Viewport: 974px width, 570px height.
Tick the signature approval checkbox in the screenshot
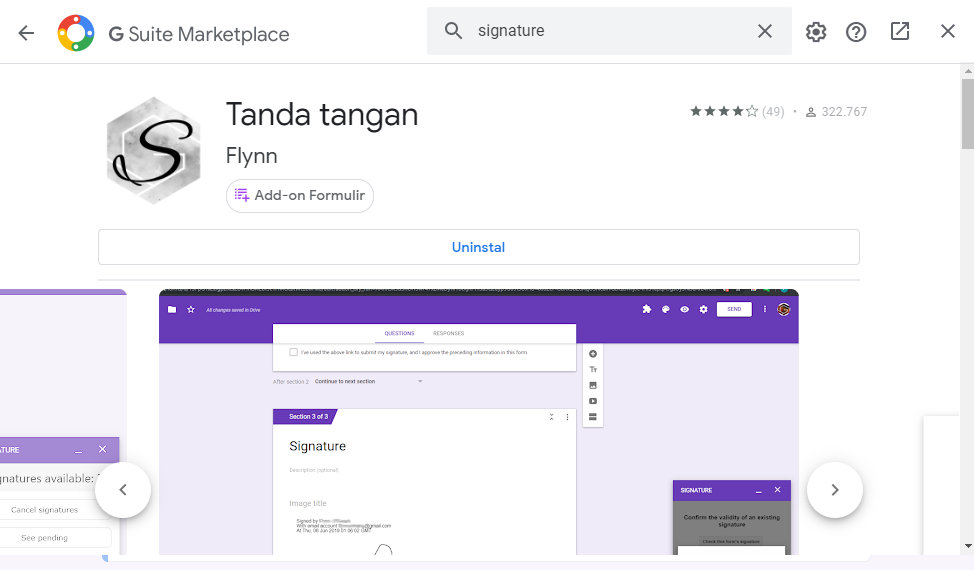click(293, 352)
